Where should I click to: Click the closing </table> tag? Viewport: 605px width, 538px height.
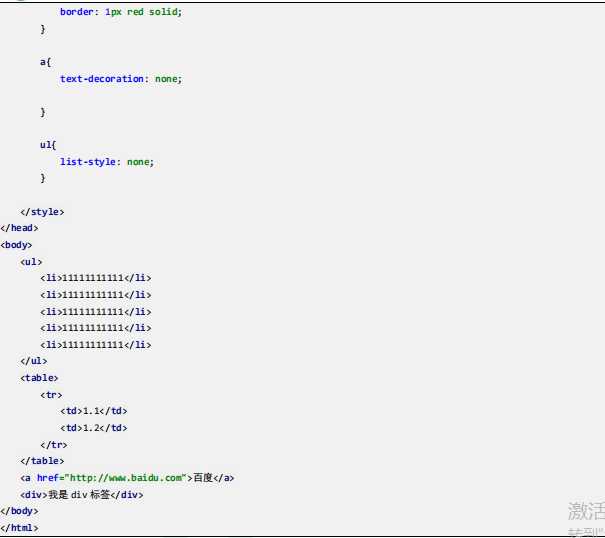tap(42, 461)
